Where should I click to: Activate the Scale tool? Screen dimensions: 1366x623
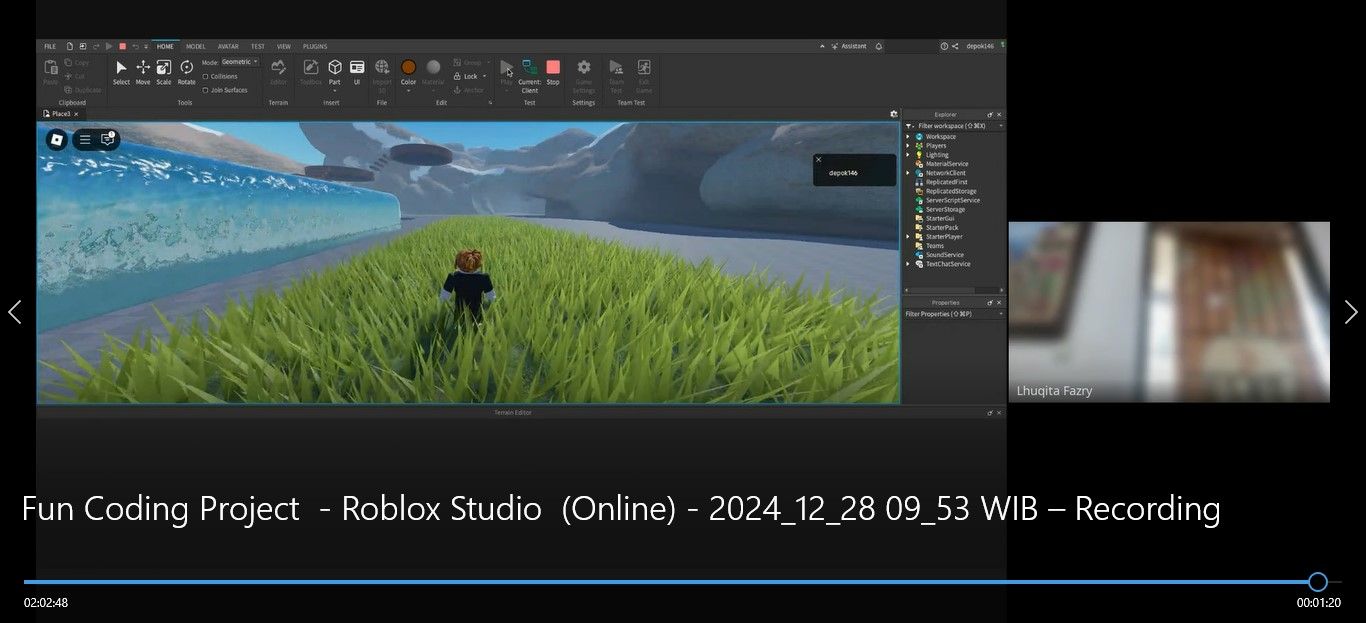point(164,71)
